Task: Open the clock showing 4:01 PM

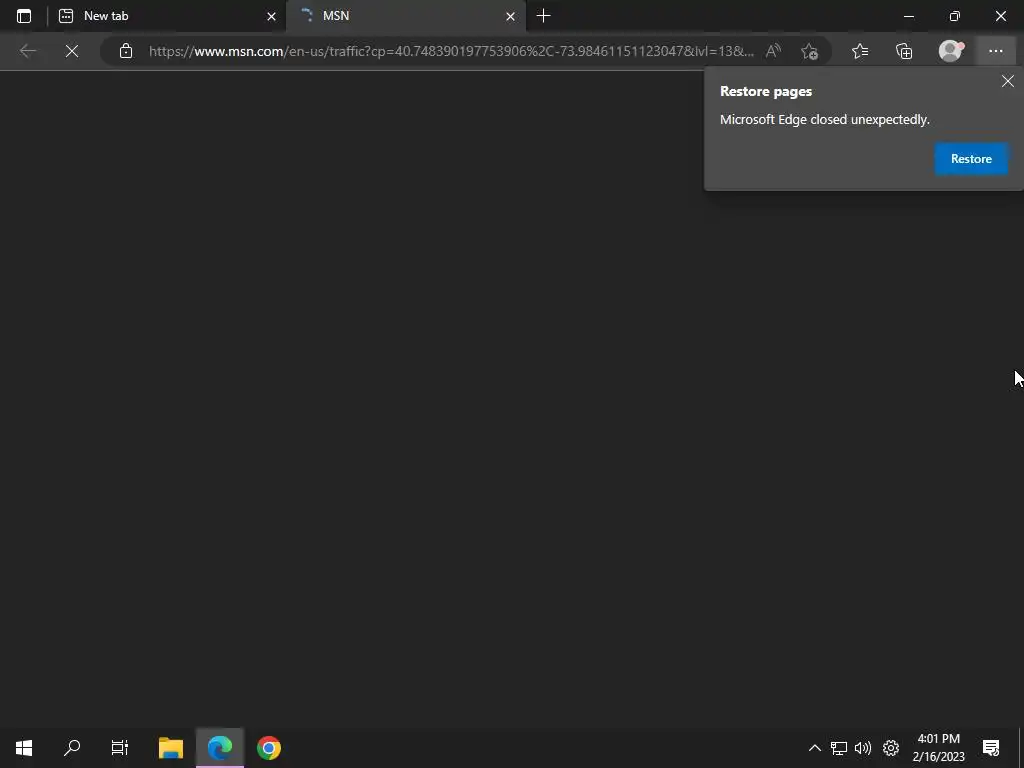Action: click(x=938, y=748)
